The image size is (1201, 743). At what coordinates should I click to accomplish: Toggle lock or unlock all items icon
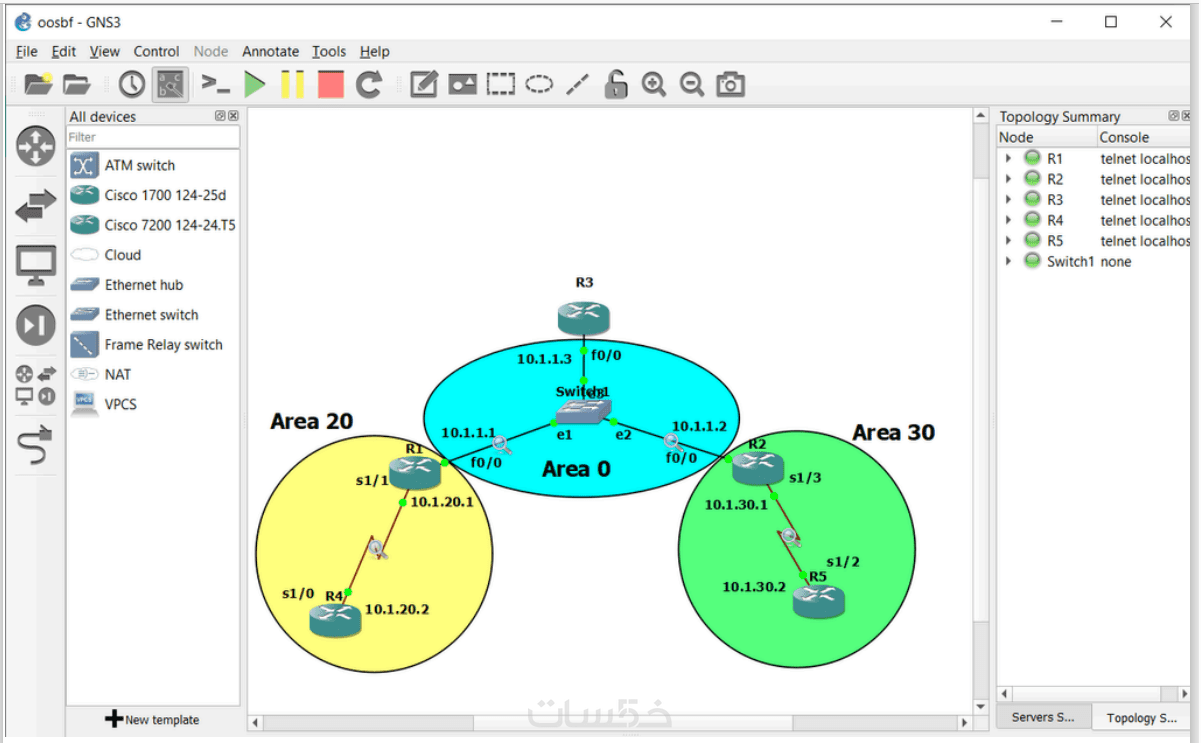pyautogui.click(x=616, y=85)
